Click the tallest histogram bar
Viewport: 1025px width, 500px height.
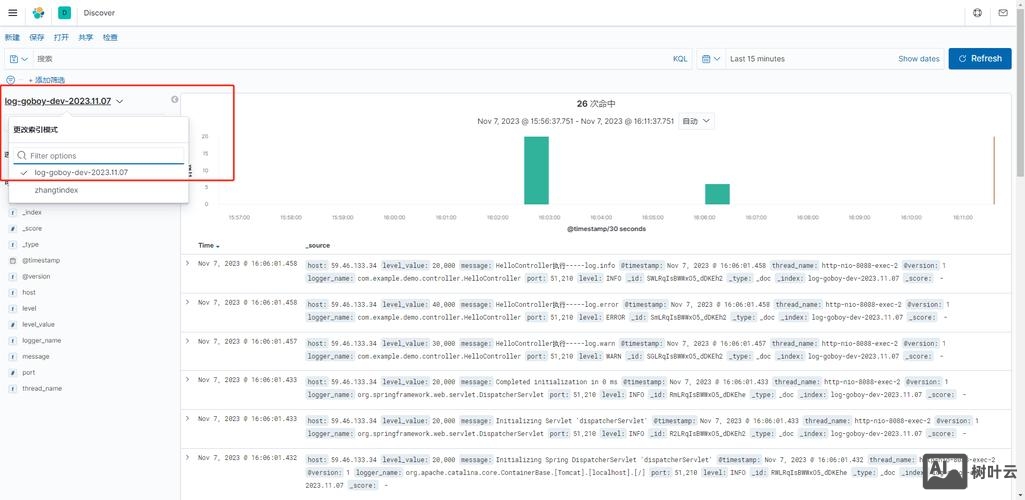coord(537,170)
